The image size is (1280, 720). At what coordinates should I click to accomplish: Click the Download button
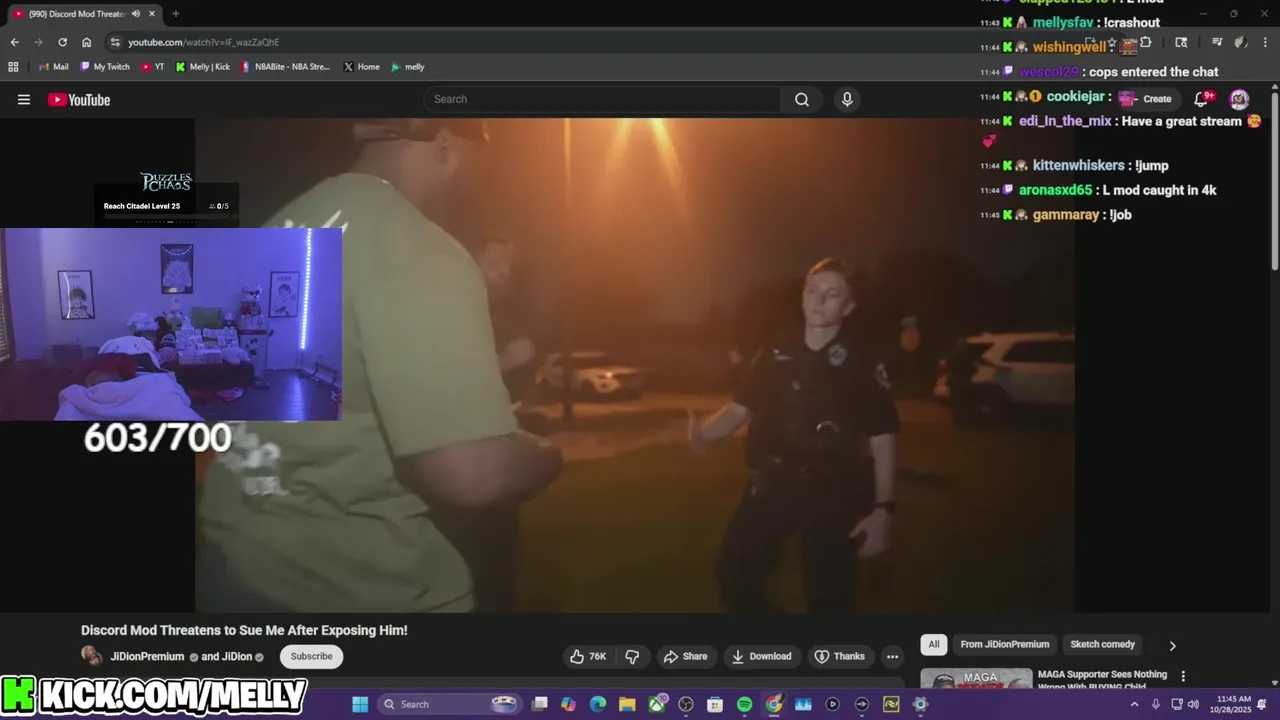point(762,656)
